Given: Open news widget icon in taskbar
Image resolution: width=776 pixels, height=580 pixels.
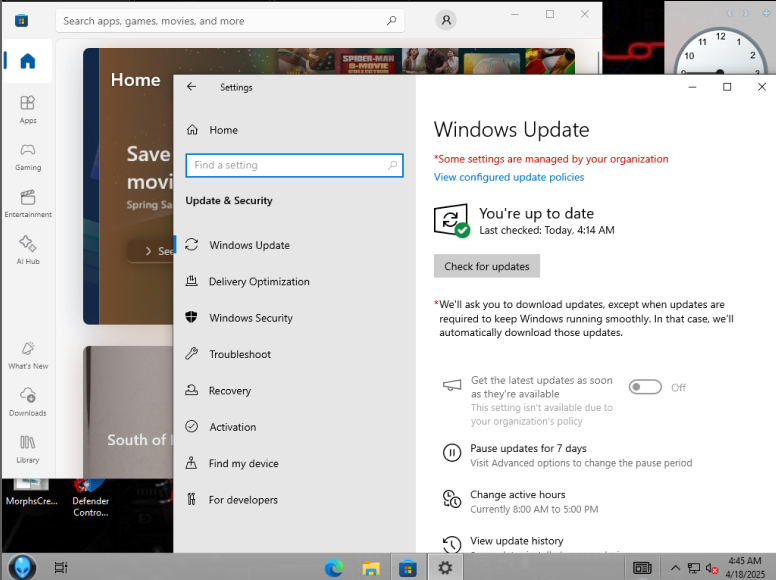Looking at the screenshot, I should point(642,568).
